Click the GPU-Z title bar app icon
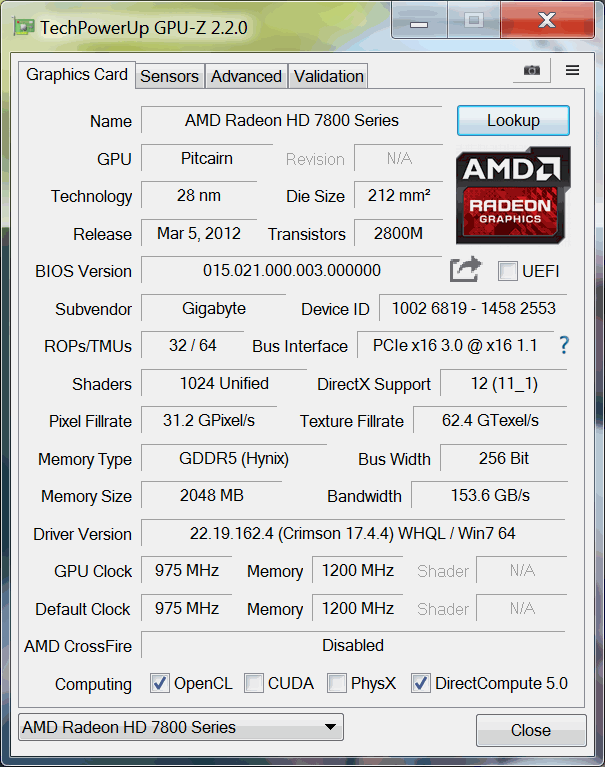Screen dimensions: 605x767 click(23, 27)
